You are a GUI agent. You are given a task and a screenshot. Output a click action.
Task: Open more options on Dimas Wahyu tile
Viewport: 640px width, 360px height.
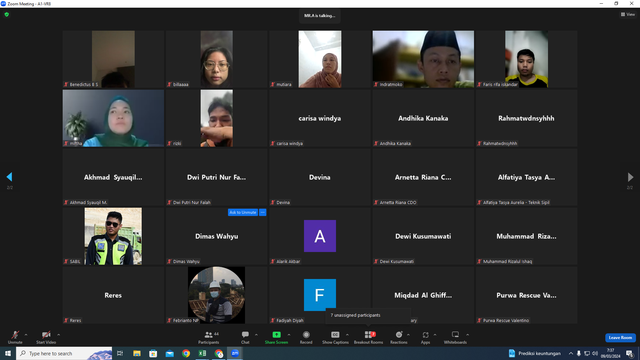click(x=263, y=212)
